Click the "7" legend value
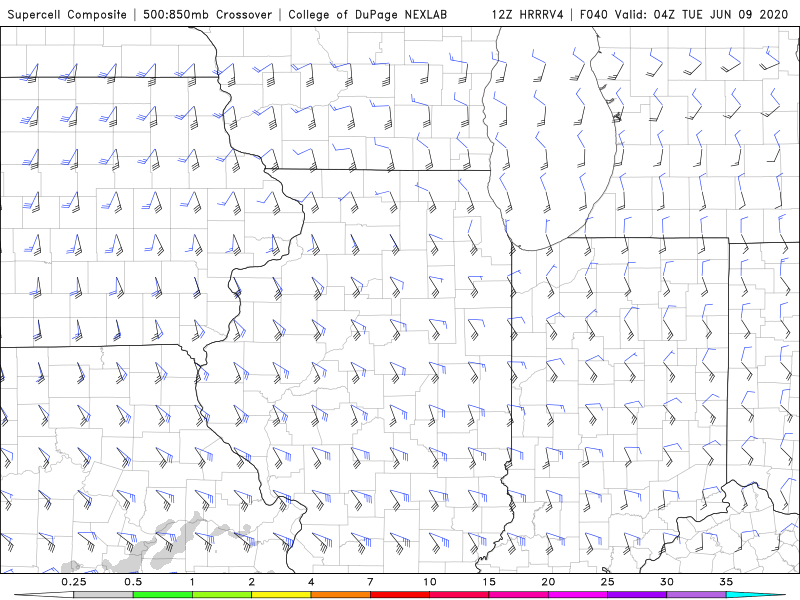800x600 pixels. (370, 582)
